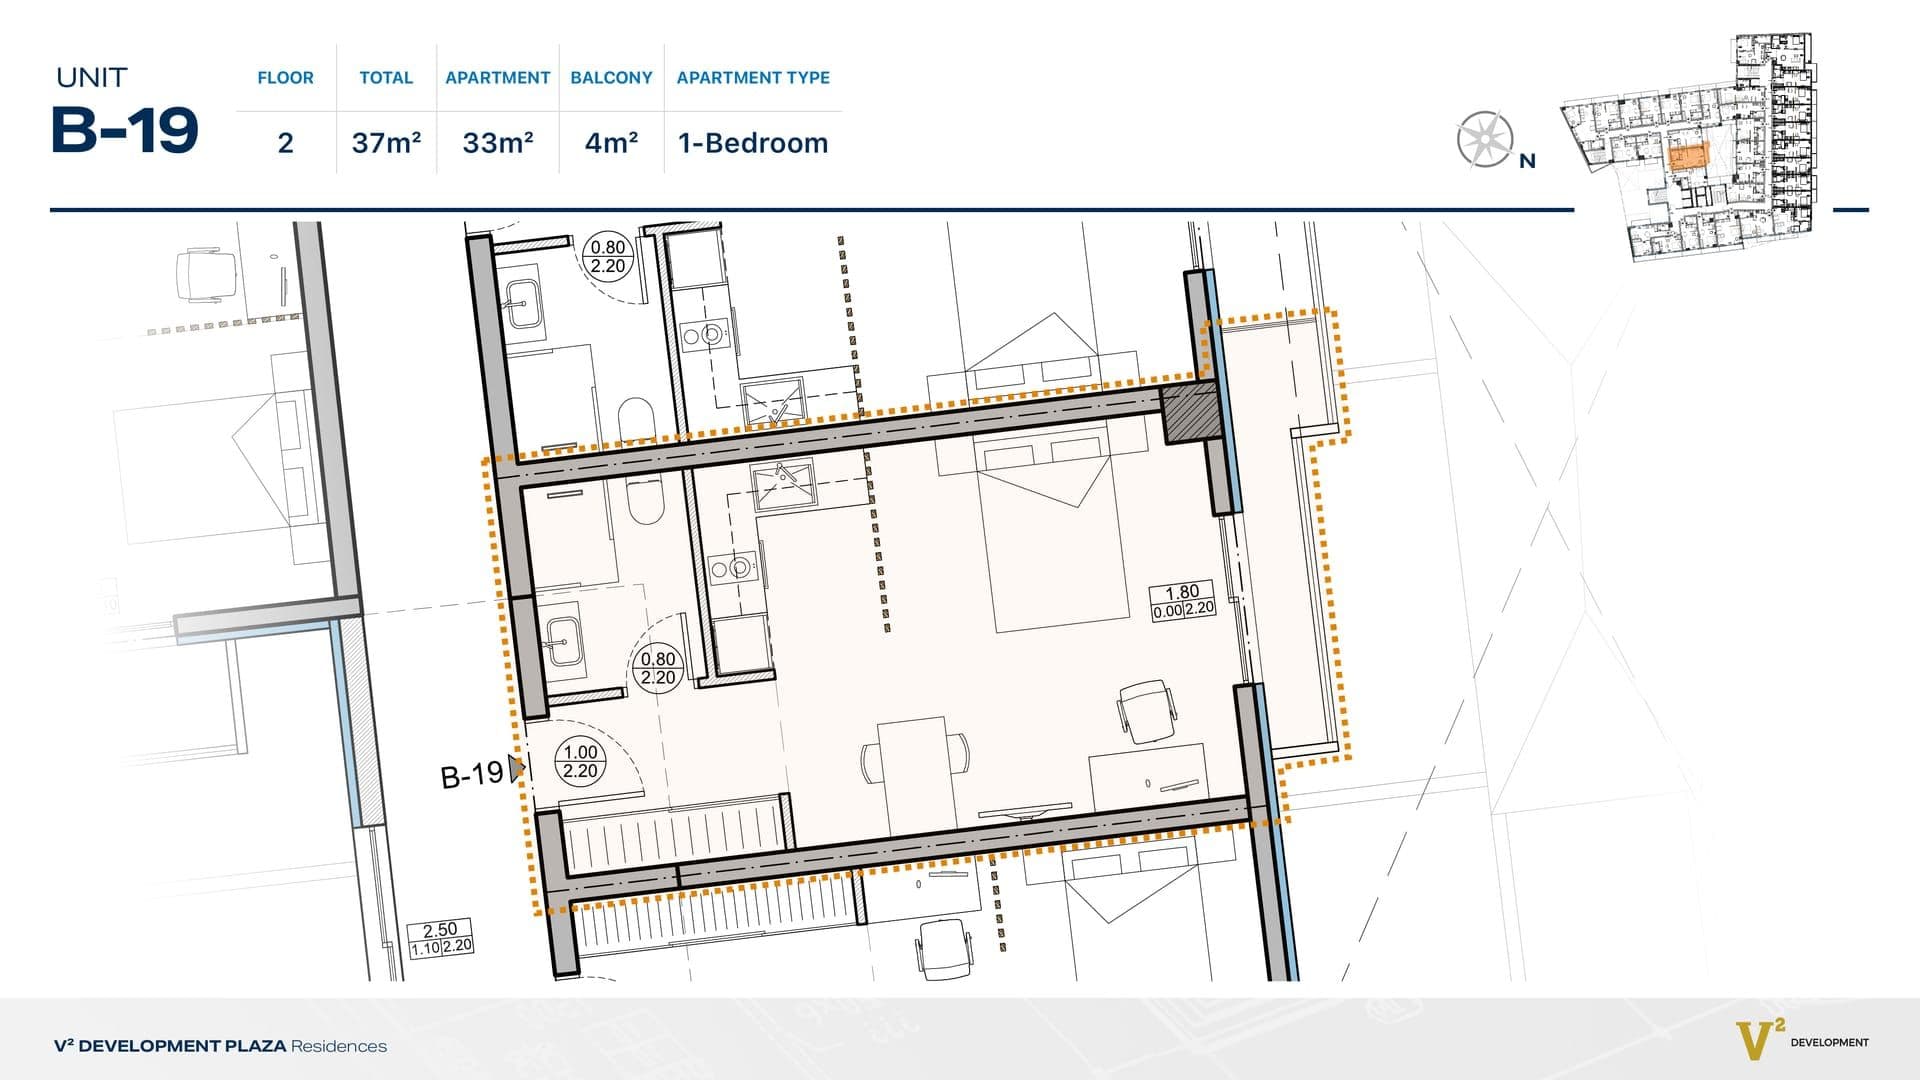Screen dimensions: 1920x1080
Task: Click the kitchen sink in unit B-19
Action: point(784,484)
